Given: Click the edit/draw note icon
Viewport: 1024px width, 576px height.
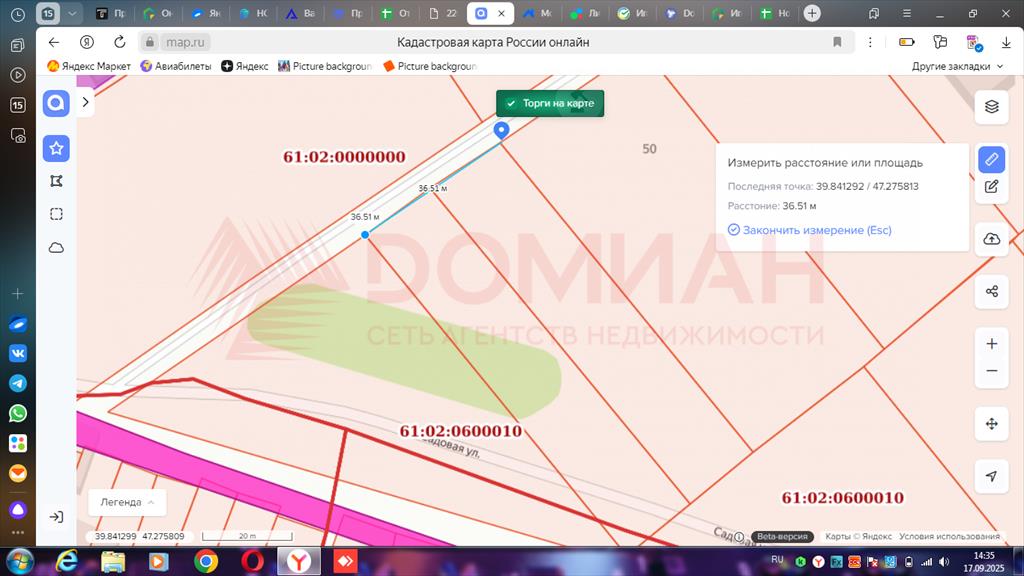Looking at the screenshot, I should point(991,186).
